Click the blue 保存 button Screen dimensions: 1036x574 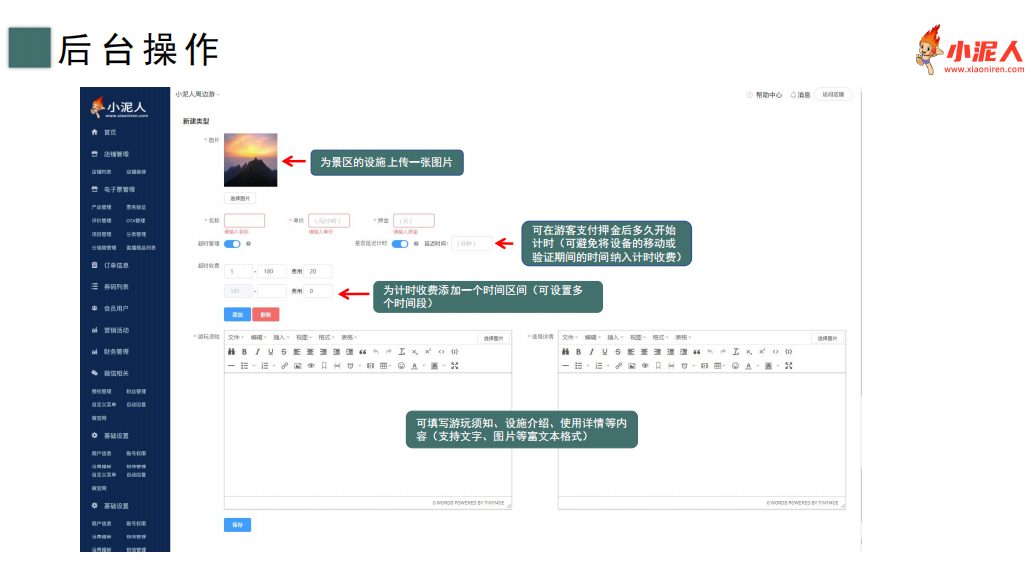[x=237, y=525]
